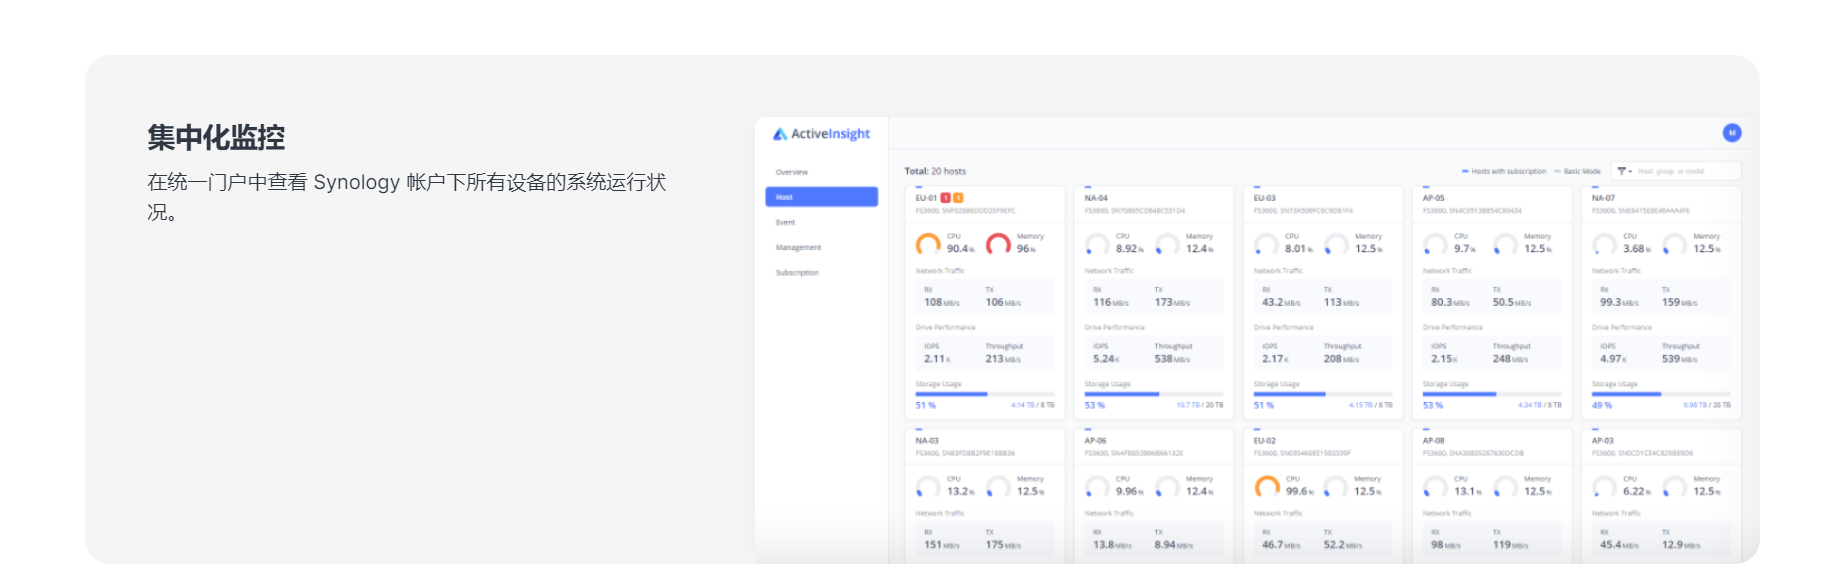Click the EU-03 storage usage bar
The width and height of the screenshot is (1844, 584).
tap(1322, 395)
